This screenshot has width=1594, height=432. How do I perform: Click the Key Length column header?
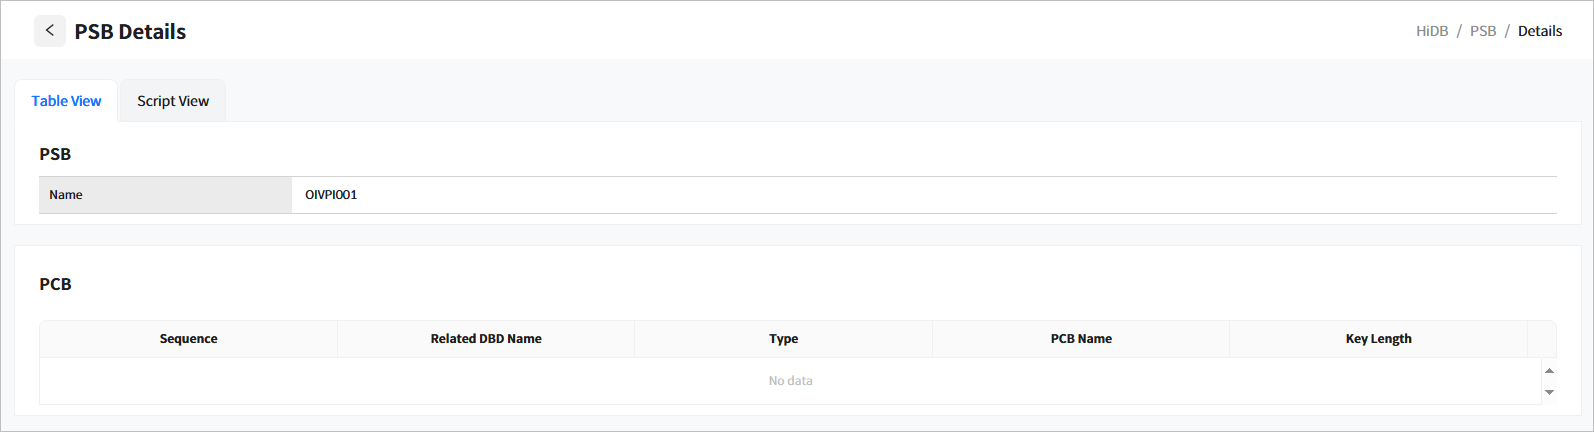coord(1378,339)
